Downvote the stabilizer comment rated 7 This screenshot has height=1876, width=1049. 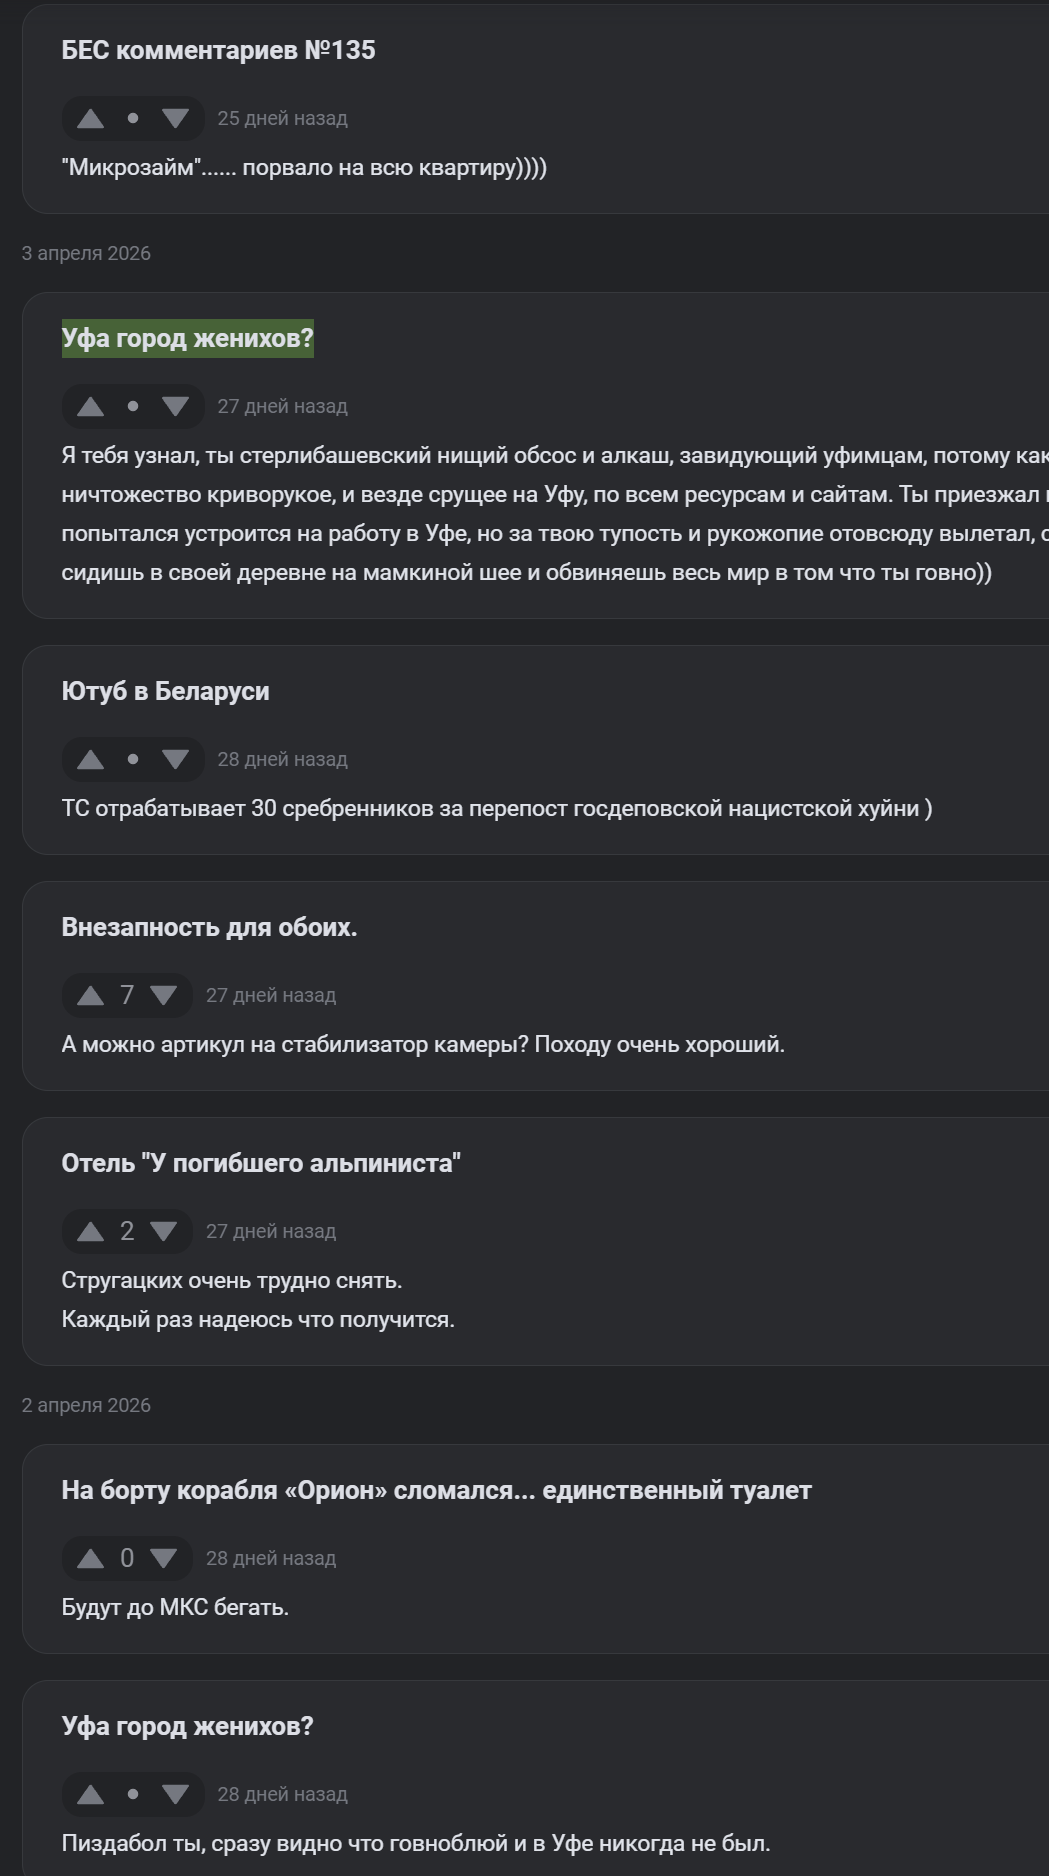coord(163,996)
